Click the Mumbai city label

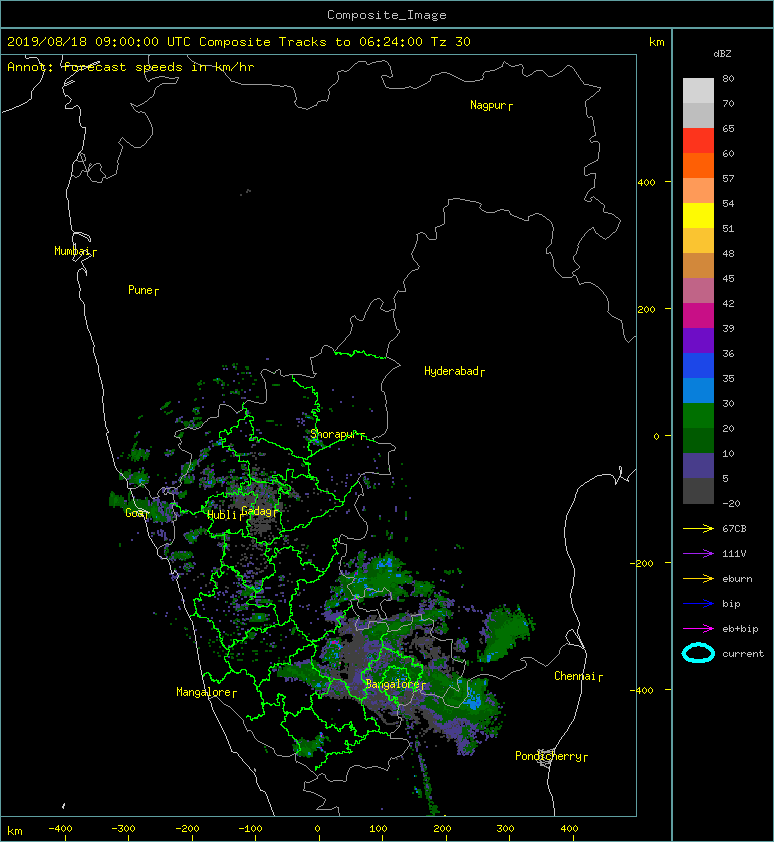(72, 251)
